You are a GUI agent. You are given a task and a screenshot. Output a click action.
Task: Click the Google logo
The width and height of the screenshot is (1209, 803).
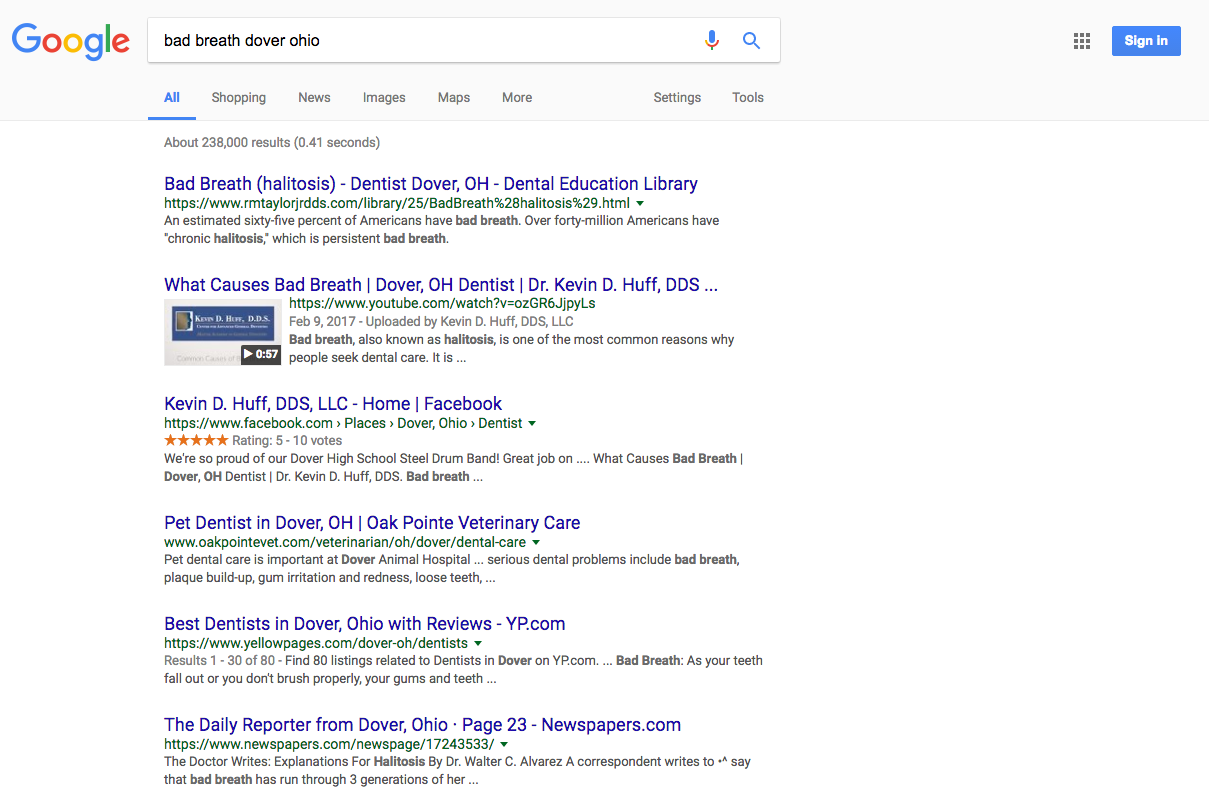(x=70, y=41)
